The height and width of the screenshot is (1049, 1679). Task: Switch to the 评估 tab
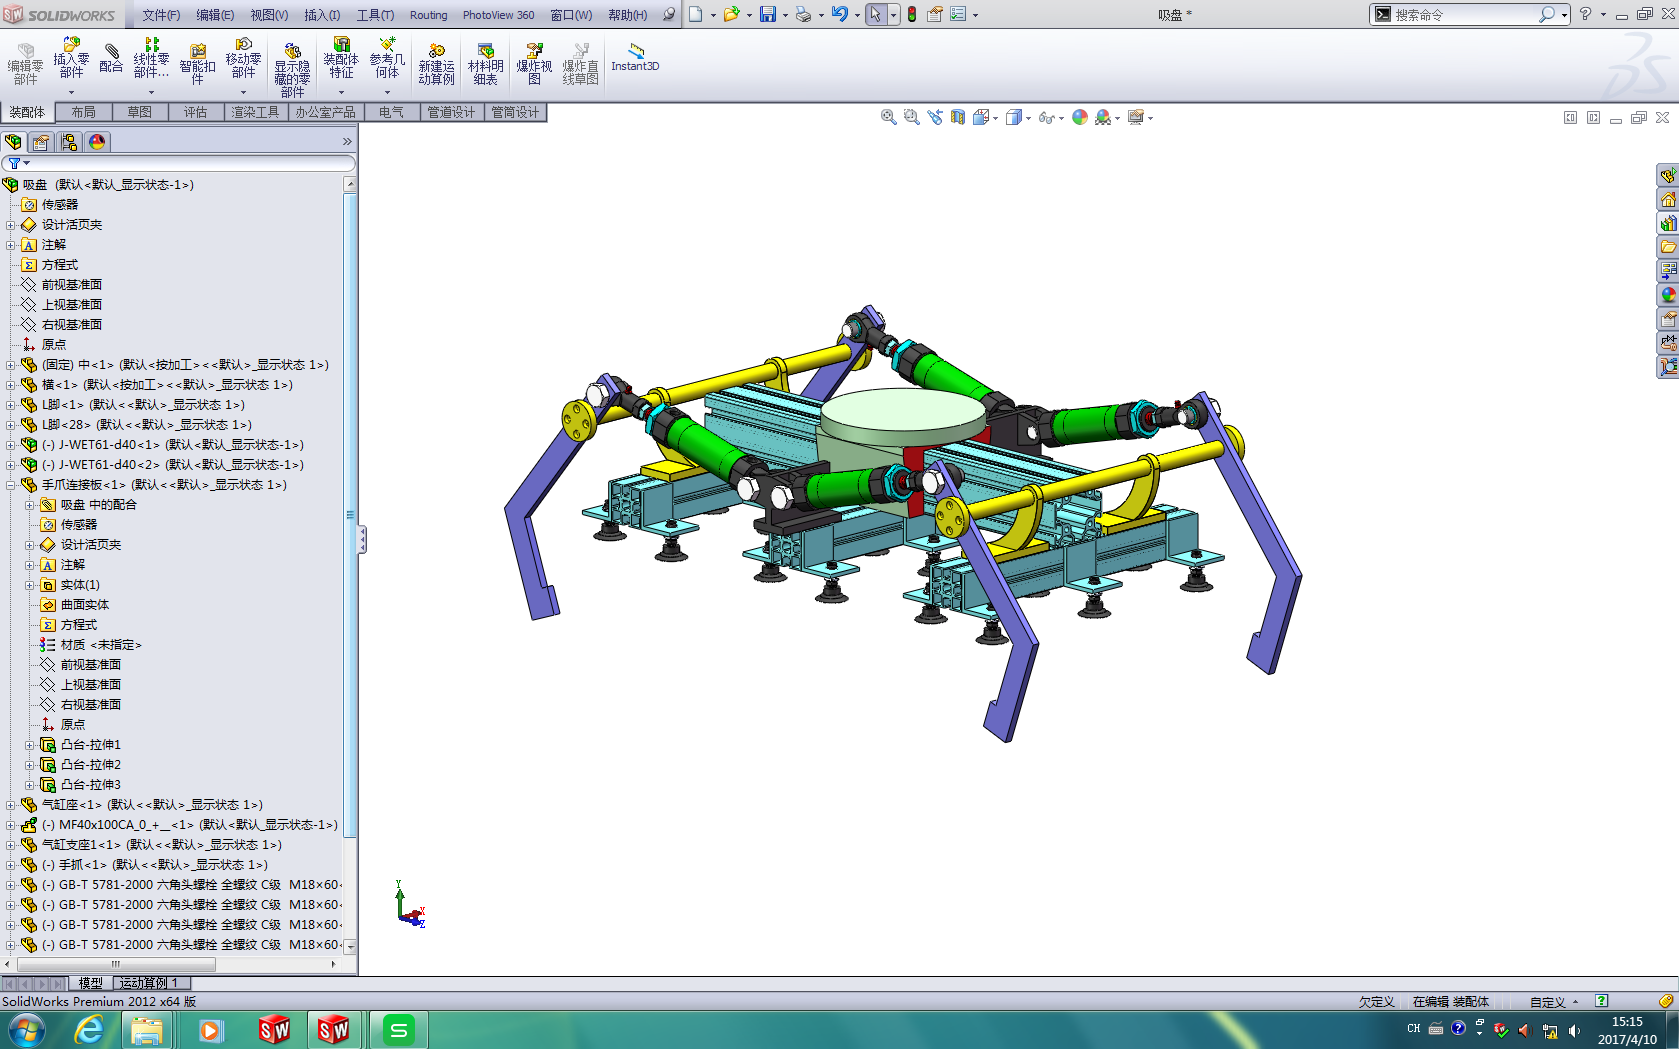pos(195,112)
